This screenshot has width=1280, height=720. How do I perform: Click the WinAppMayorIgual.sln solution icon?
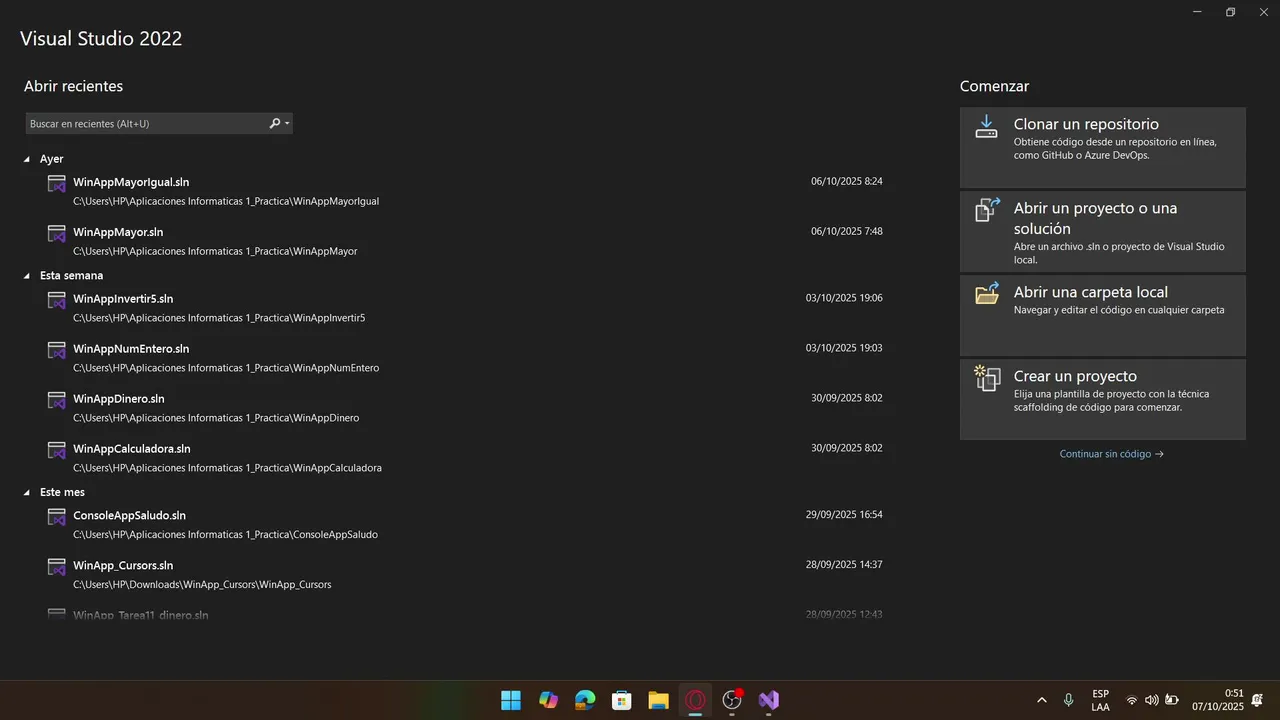56,183
